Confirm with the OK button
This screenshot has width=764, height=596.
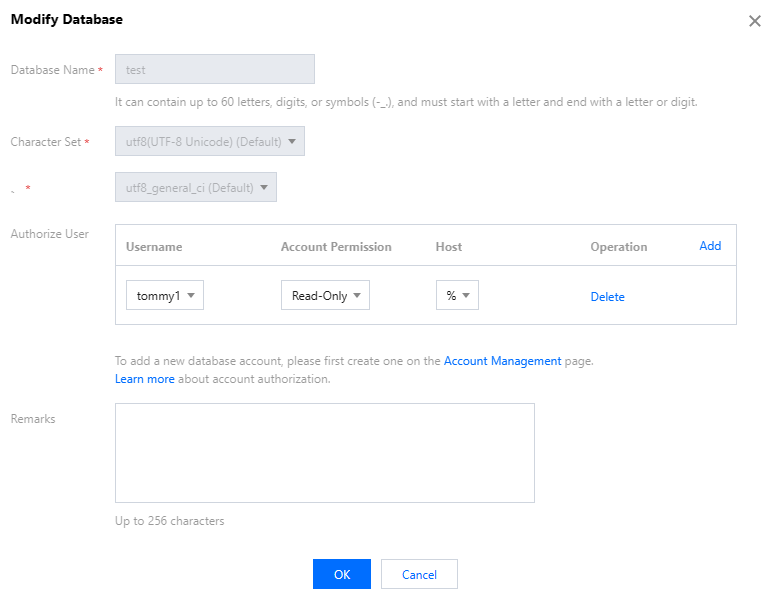coord(342,574)
